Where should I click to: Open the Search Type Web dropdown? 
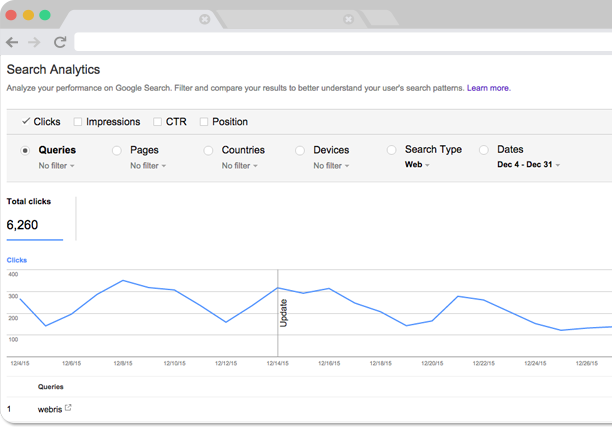(417, 165)
